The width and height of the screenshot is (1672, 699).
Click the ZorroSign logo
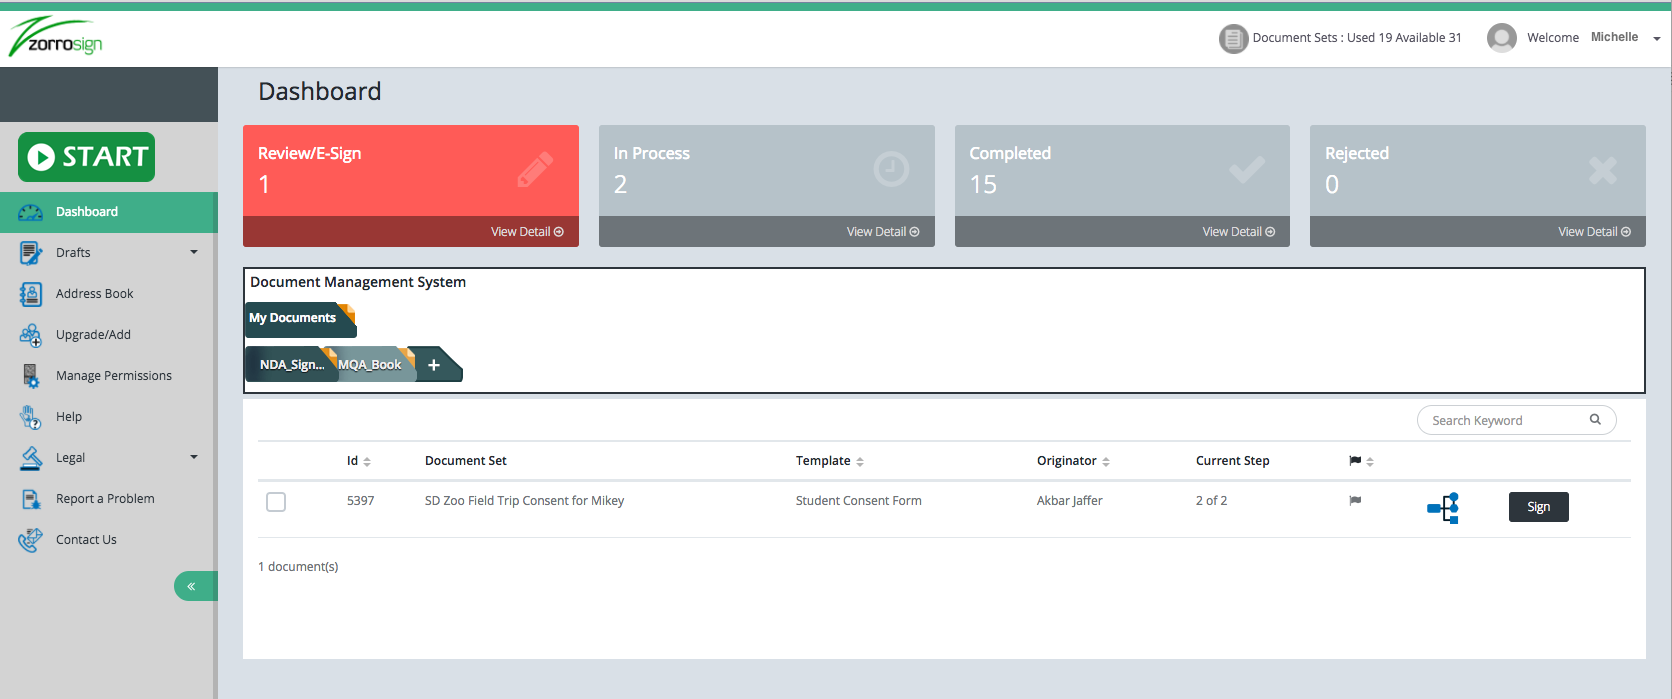[56, 37]
